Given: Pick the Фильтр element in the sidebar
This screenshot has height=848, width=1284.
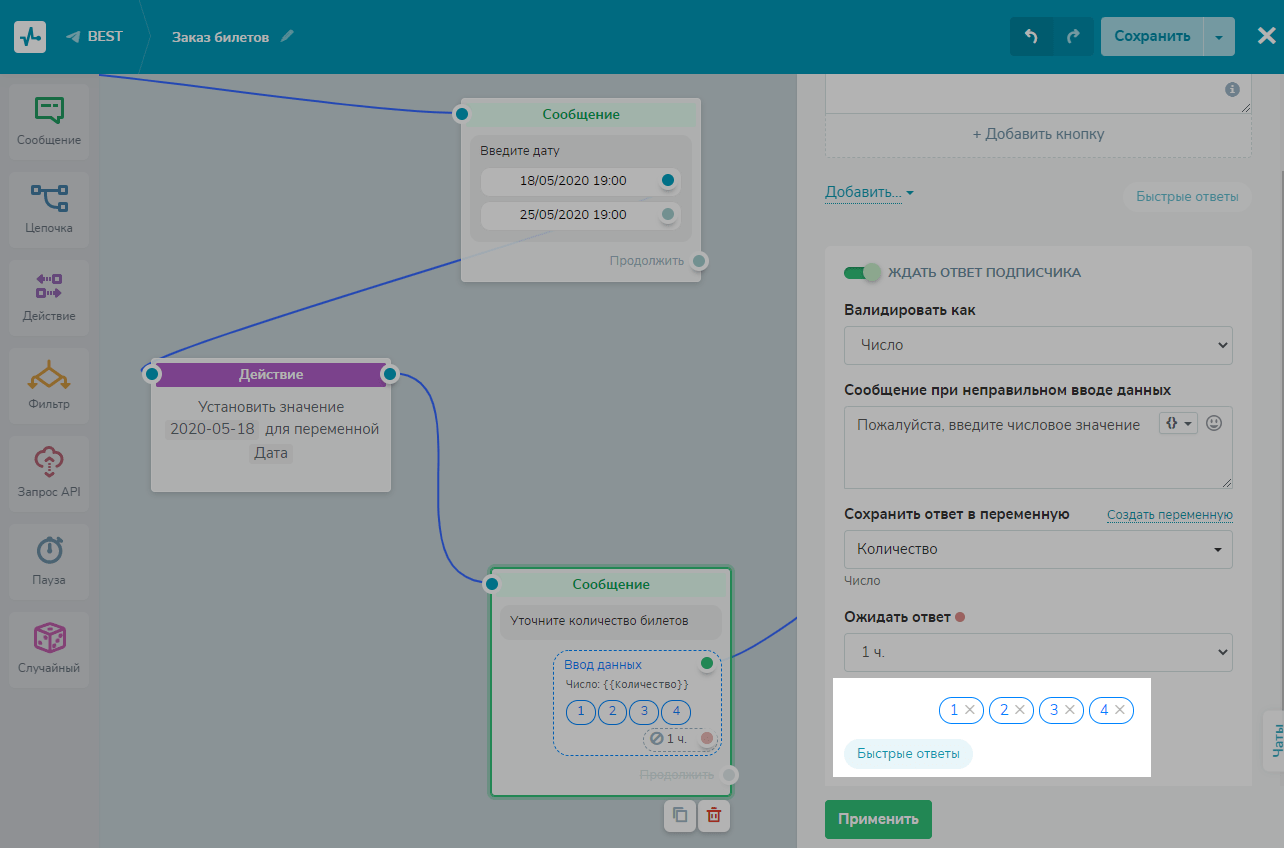Looking at the screenshot, I should pos(49,386).
